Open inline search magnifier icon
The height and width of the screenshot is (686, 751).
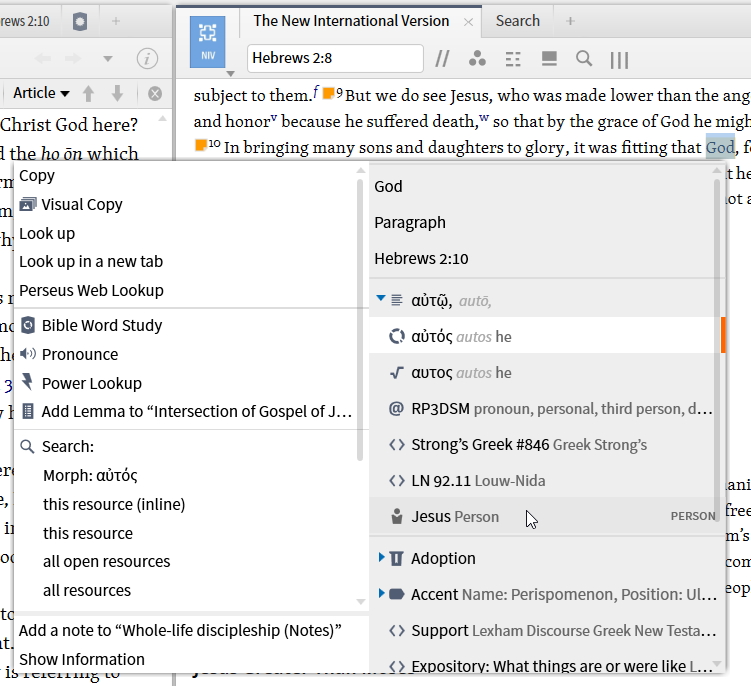584,59
